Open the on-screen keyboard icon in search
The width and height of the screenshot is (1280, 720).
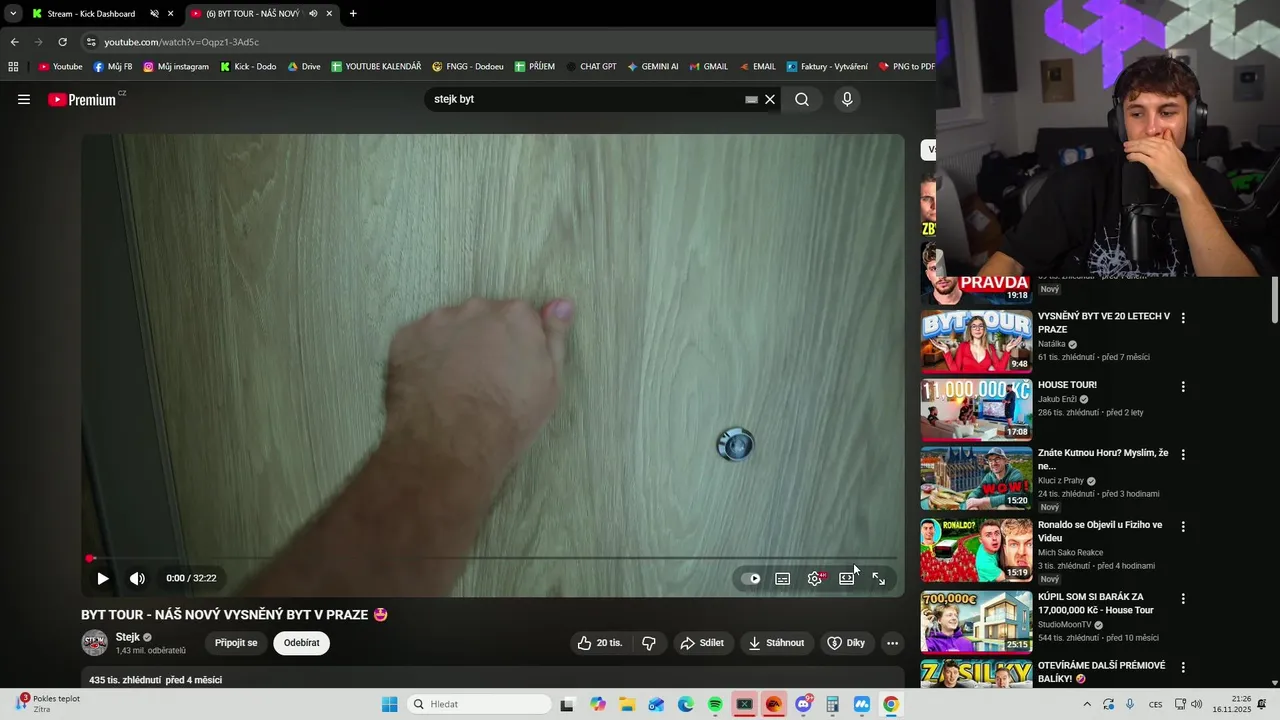point(752,99)
